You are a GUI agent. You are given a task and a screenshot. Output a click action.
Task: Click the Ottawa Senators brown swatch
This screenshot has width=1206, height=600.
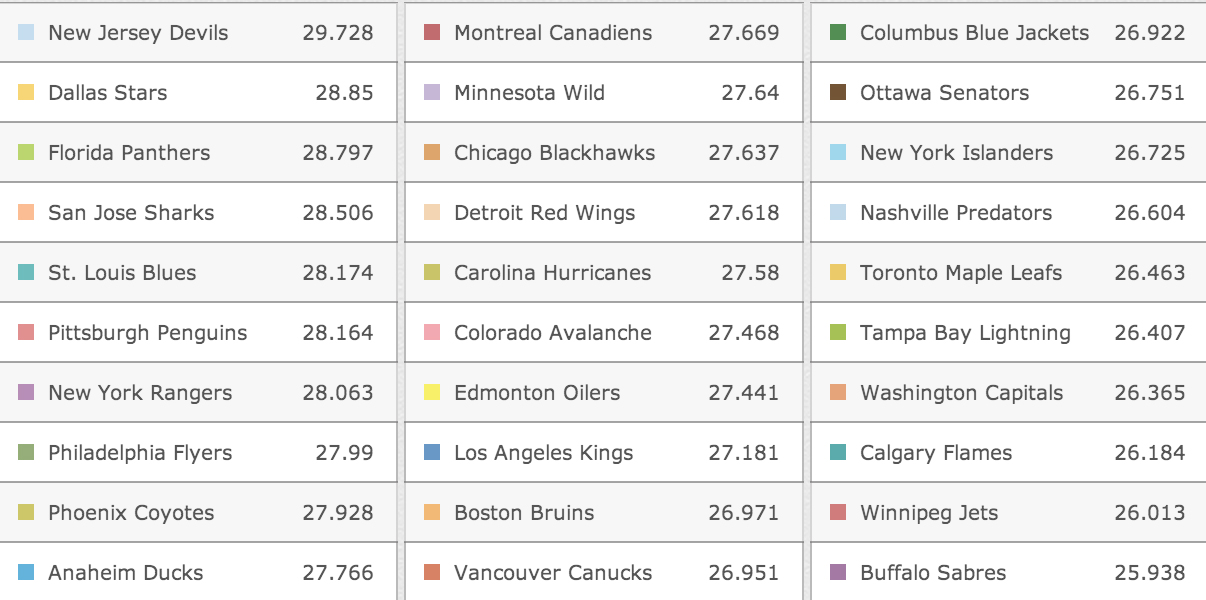(x=839, y=93)
